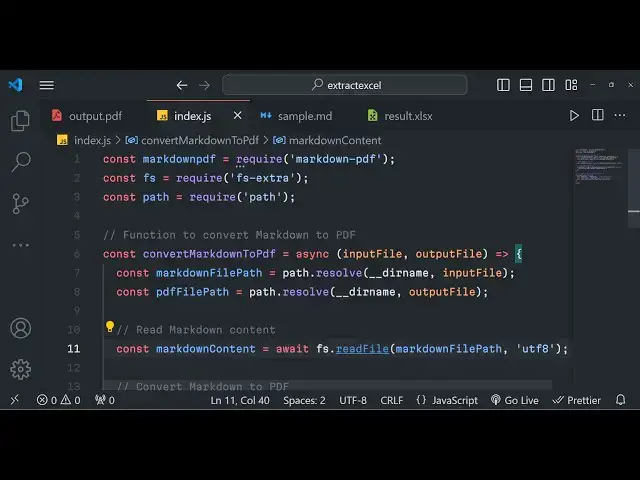
Task: Click 'markdownFilePath' declaration on line 7
Action: click(x=209, y=273)
